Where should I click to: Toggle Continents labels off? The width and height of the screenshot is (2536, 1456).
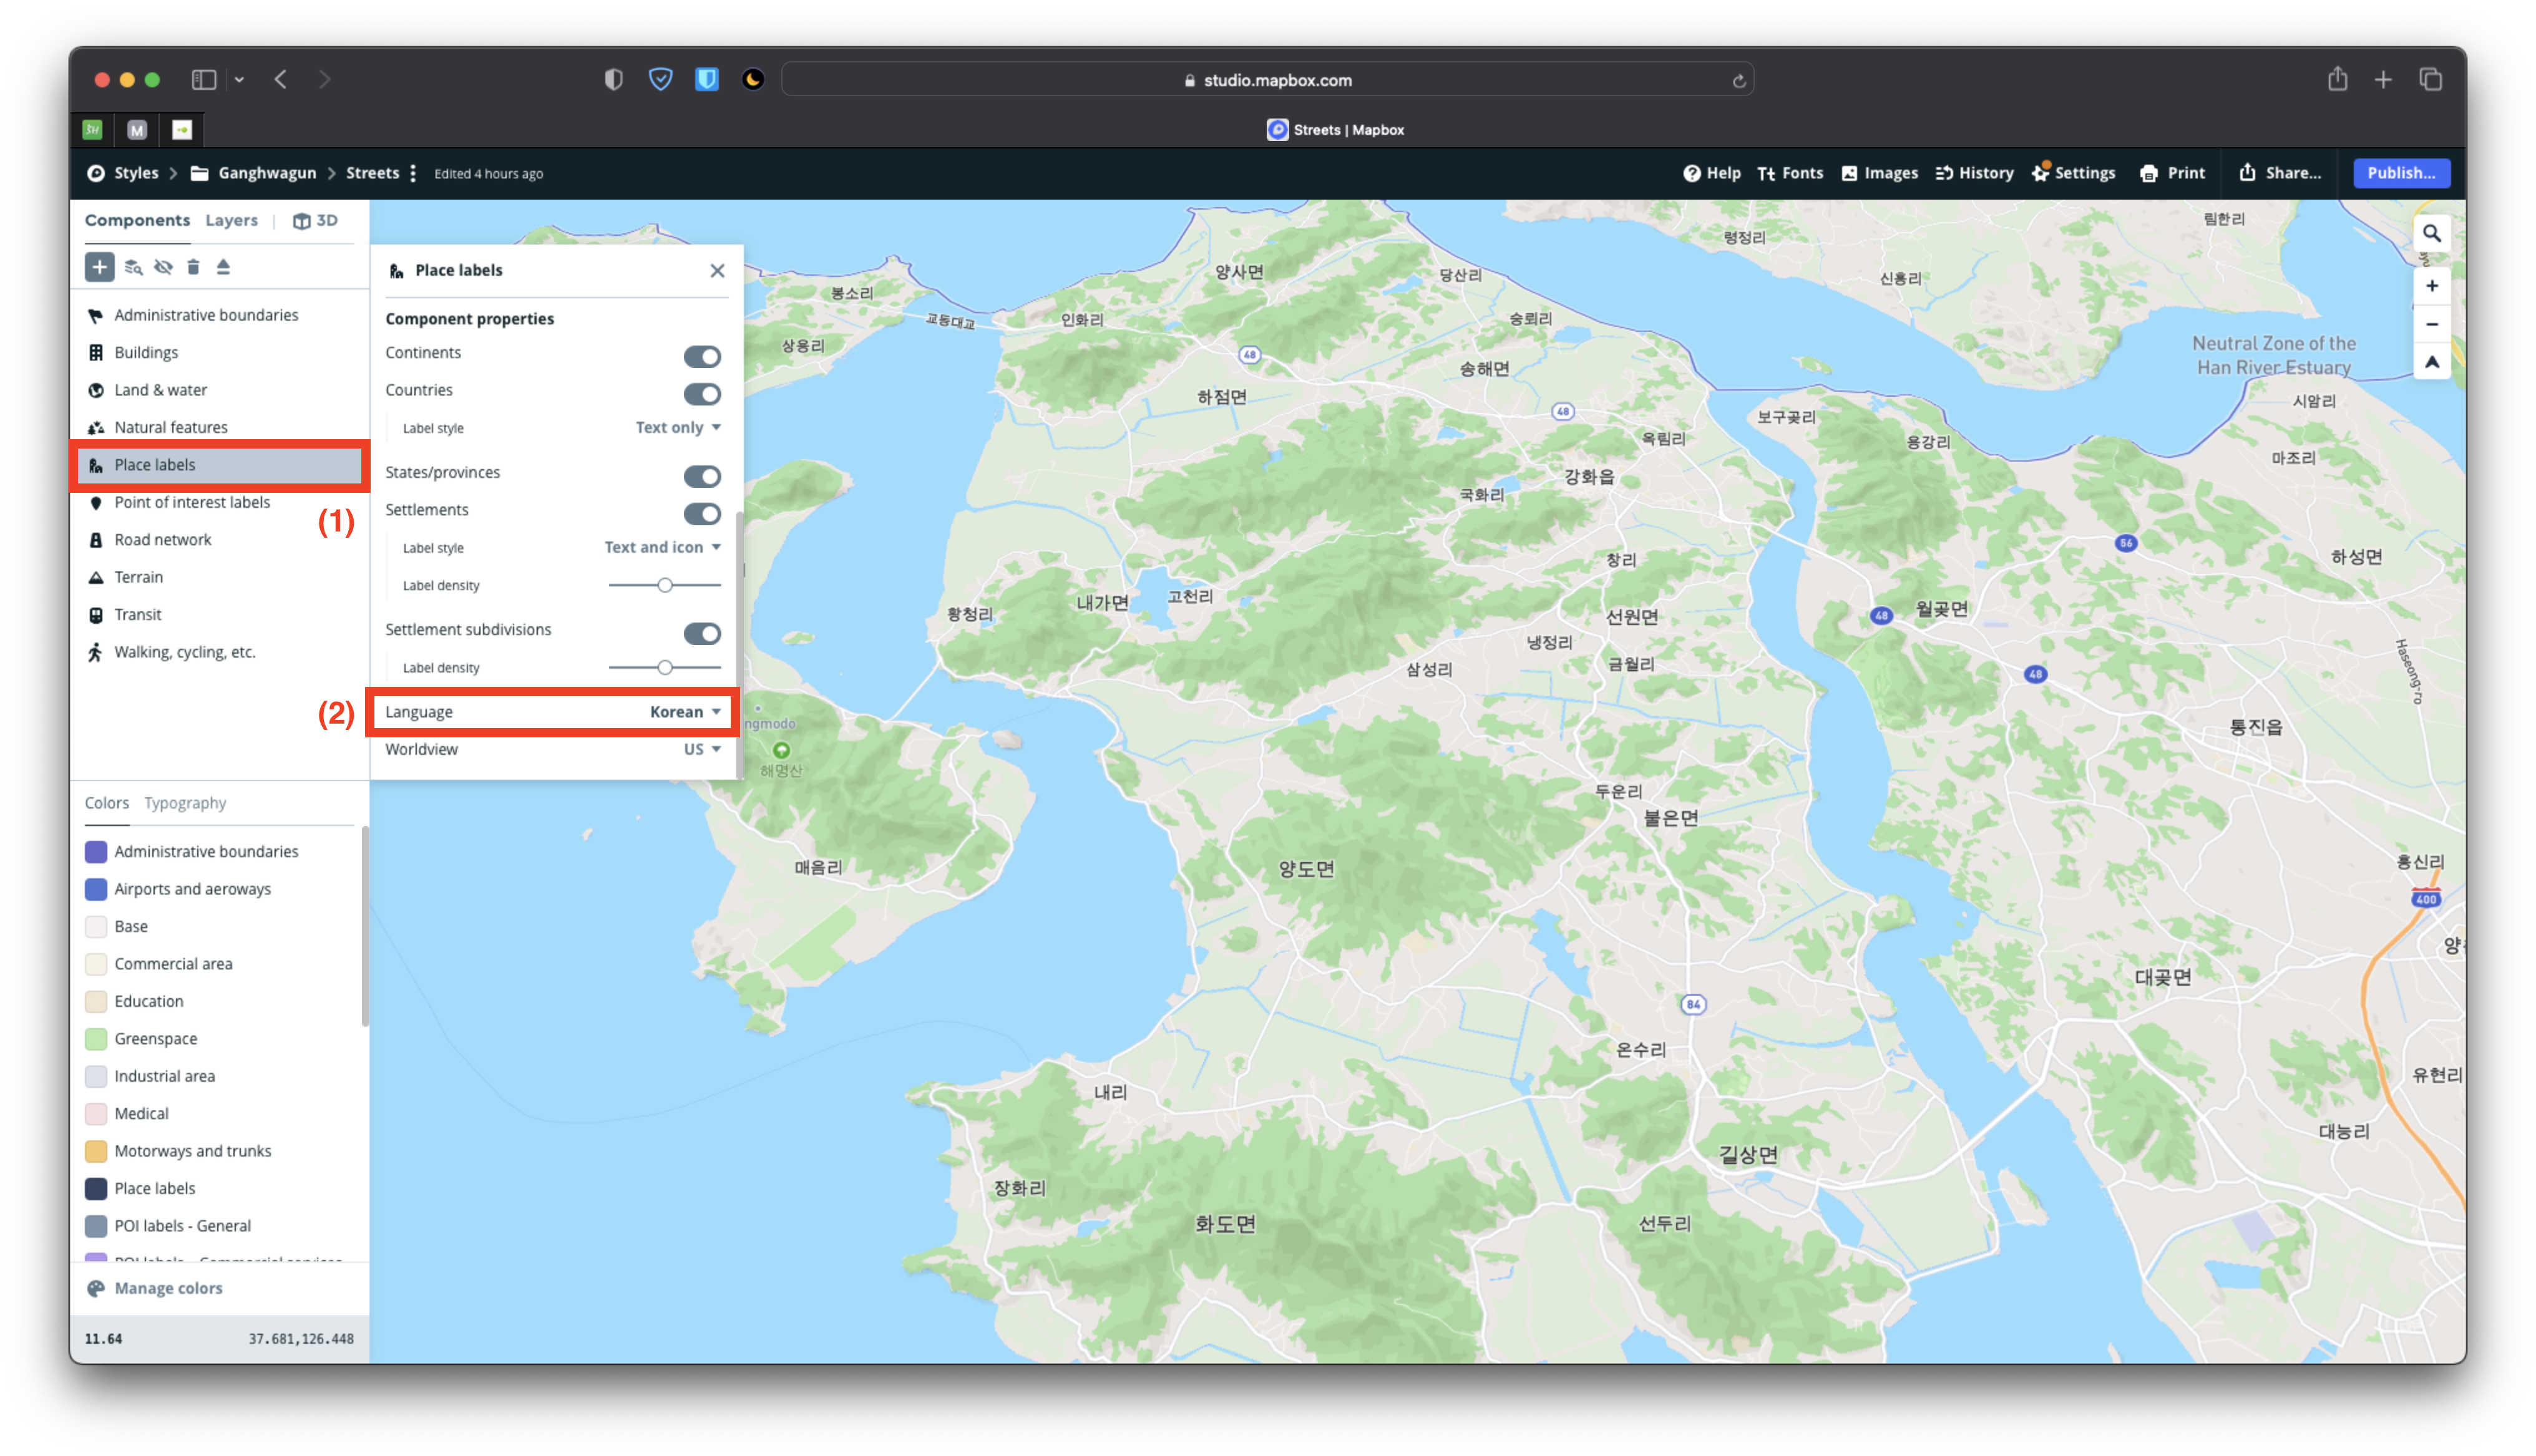[702, 356]
